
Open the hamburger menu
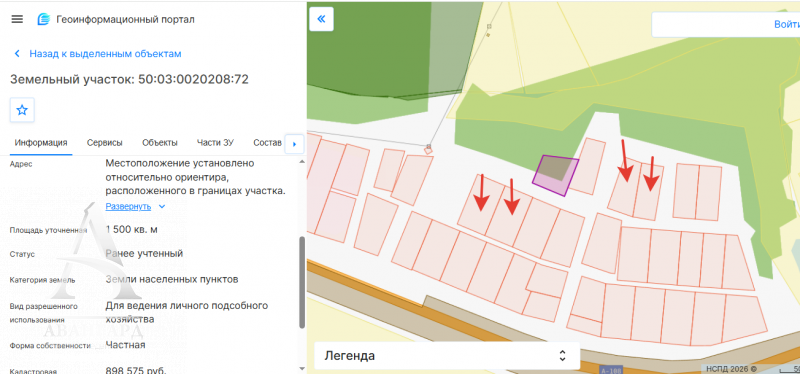click(17, 19)
